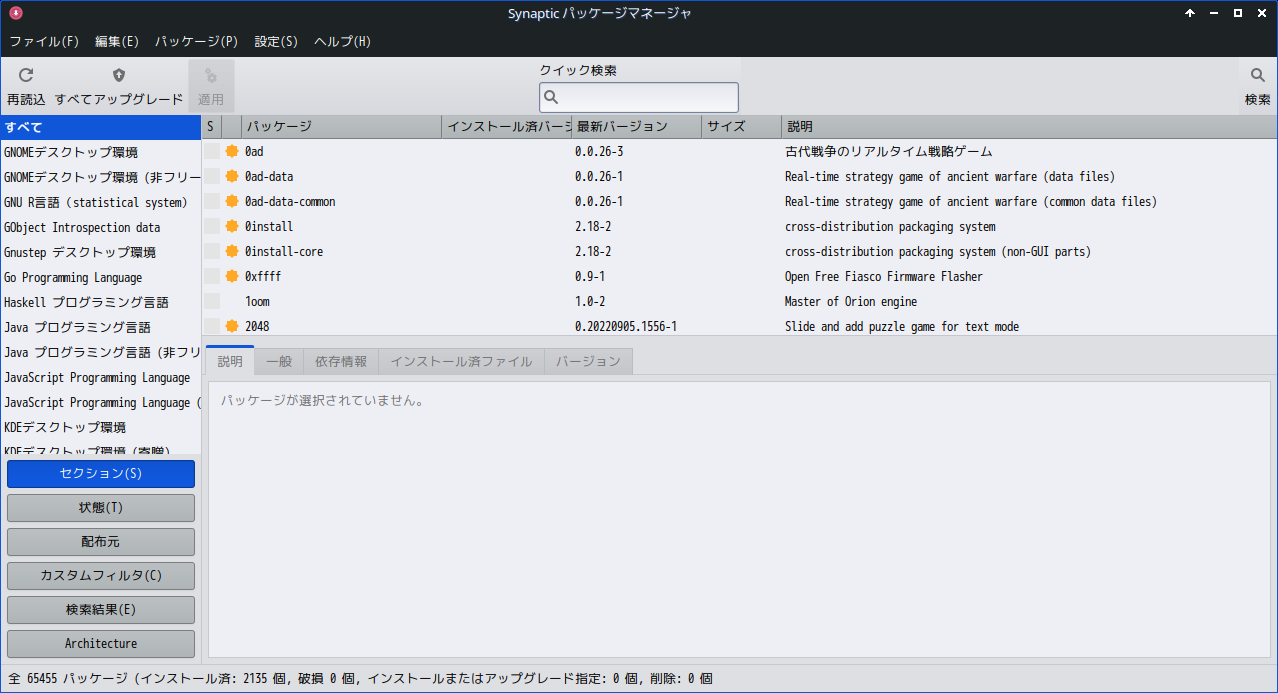Select すべて in the section list
The height and width of the screenshot is (693, 1278).
(x=100, y=127)
